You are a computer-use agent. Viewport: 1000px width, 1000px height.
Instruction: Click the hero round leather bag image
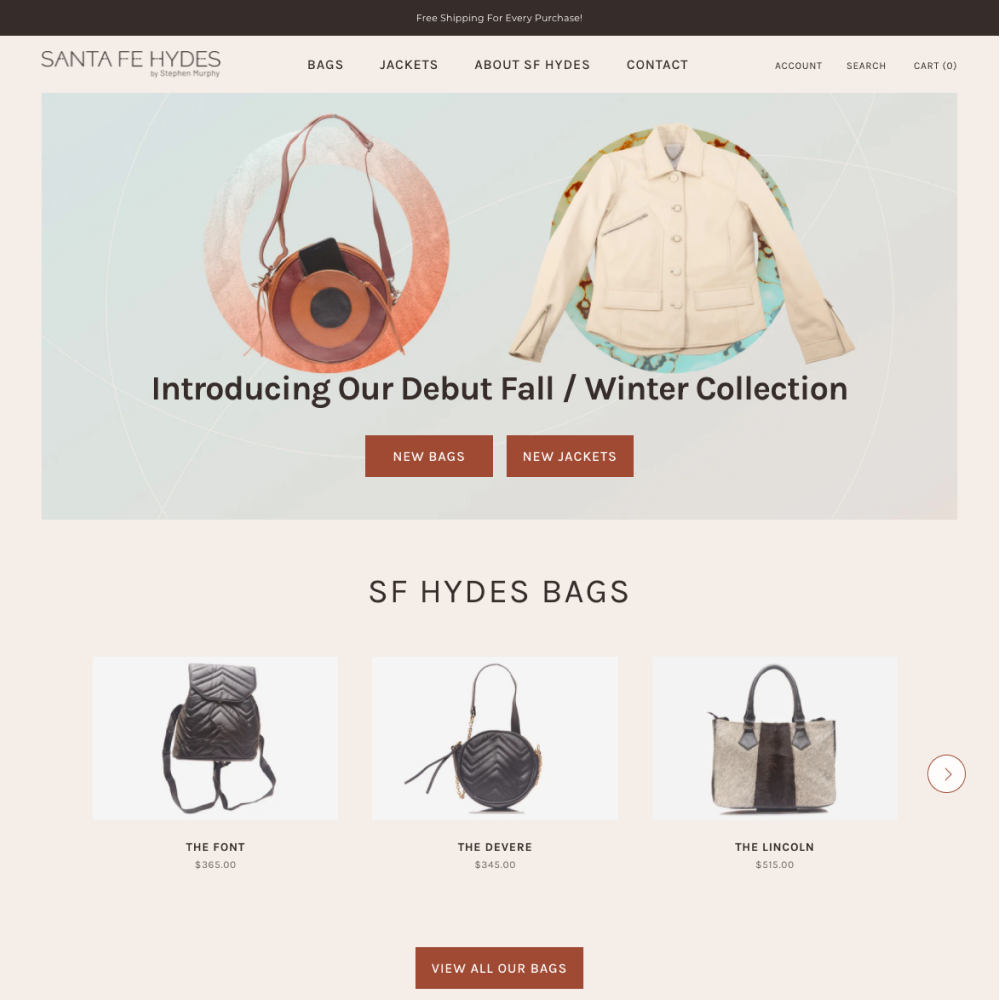click(x=327, y=242)
